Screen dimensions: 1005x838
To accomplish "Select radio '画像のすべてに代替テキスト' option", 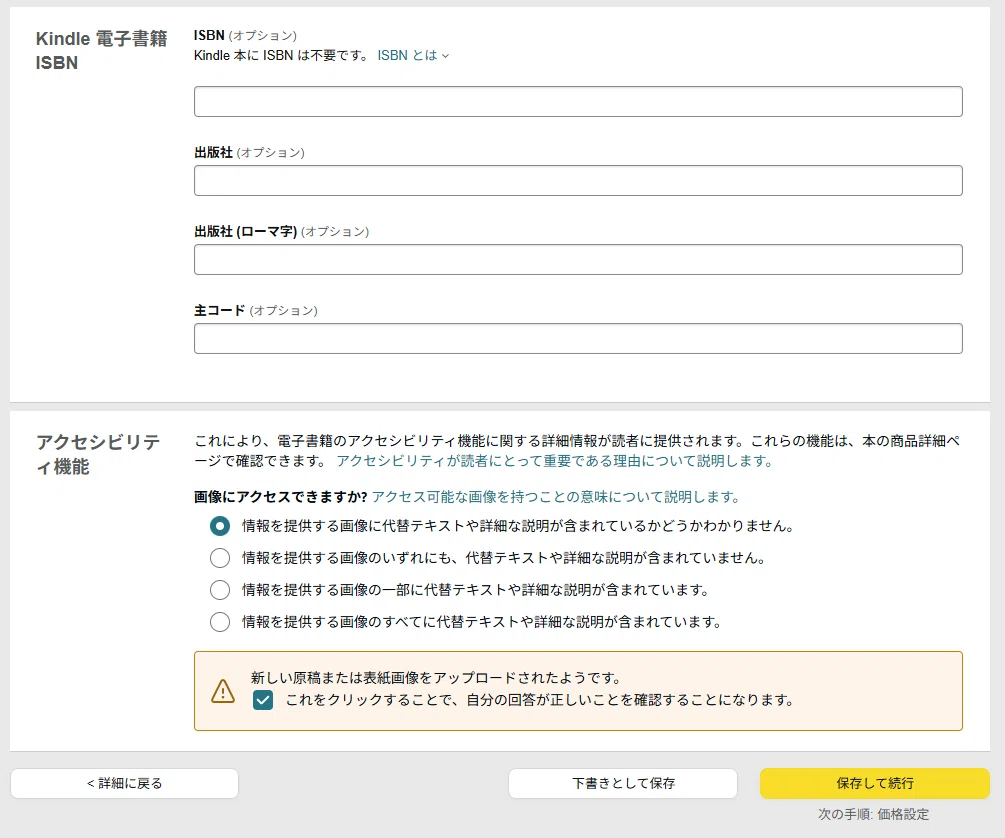I will tap(220, 622).
